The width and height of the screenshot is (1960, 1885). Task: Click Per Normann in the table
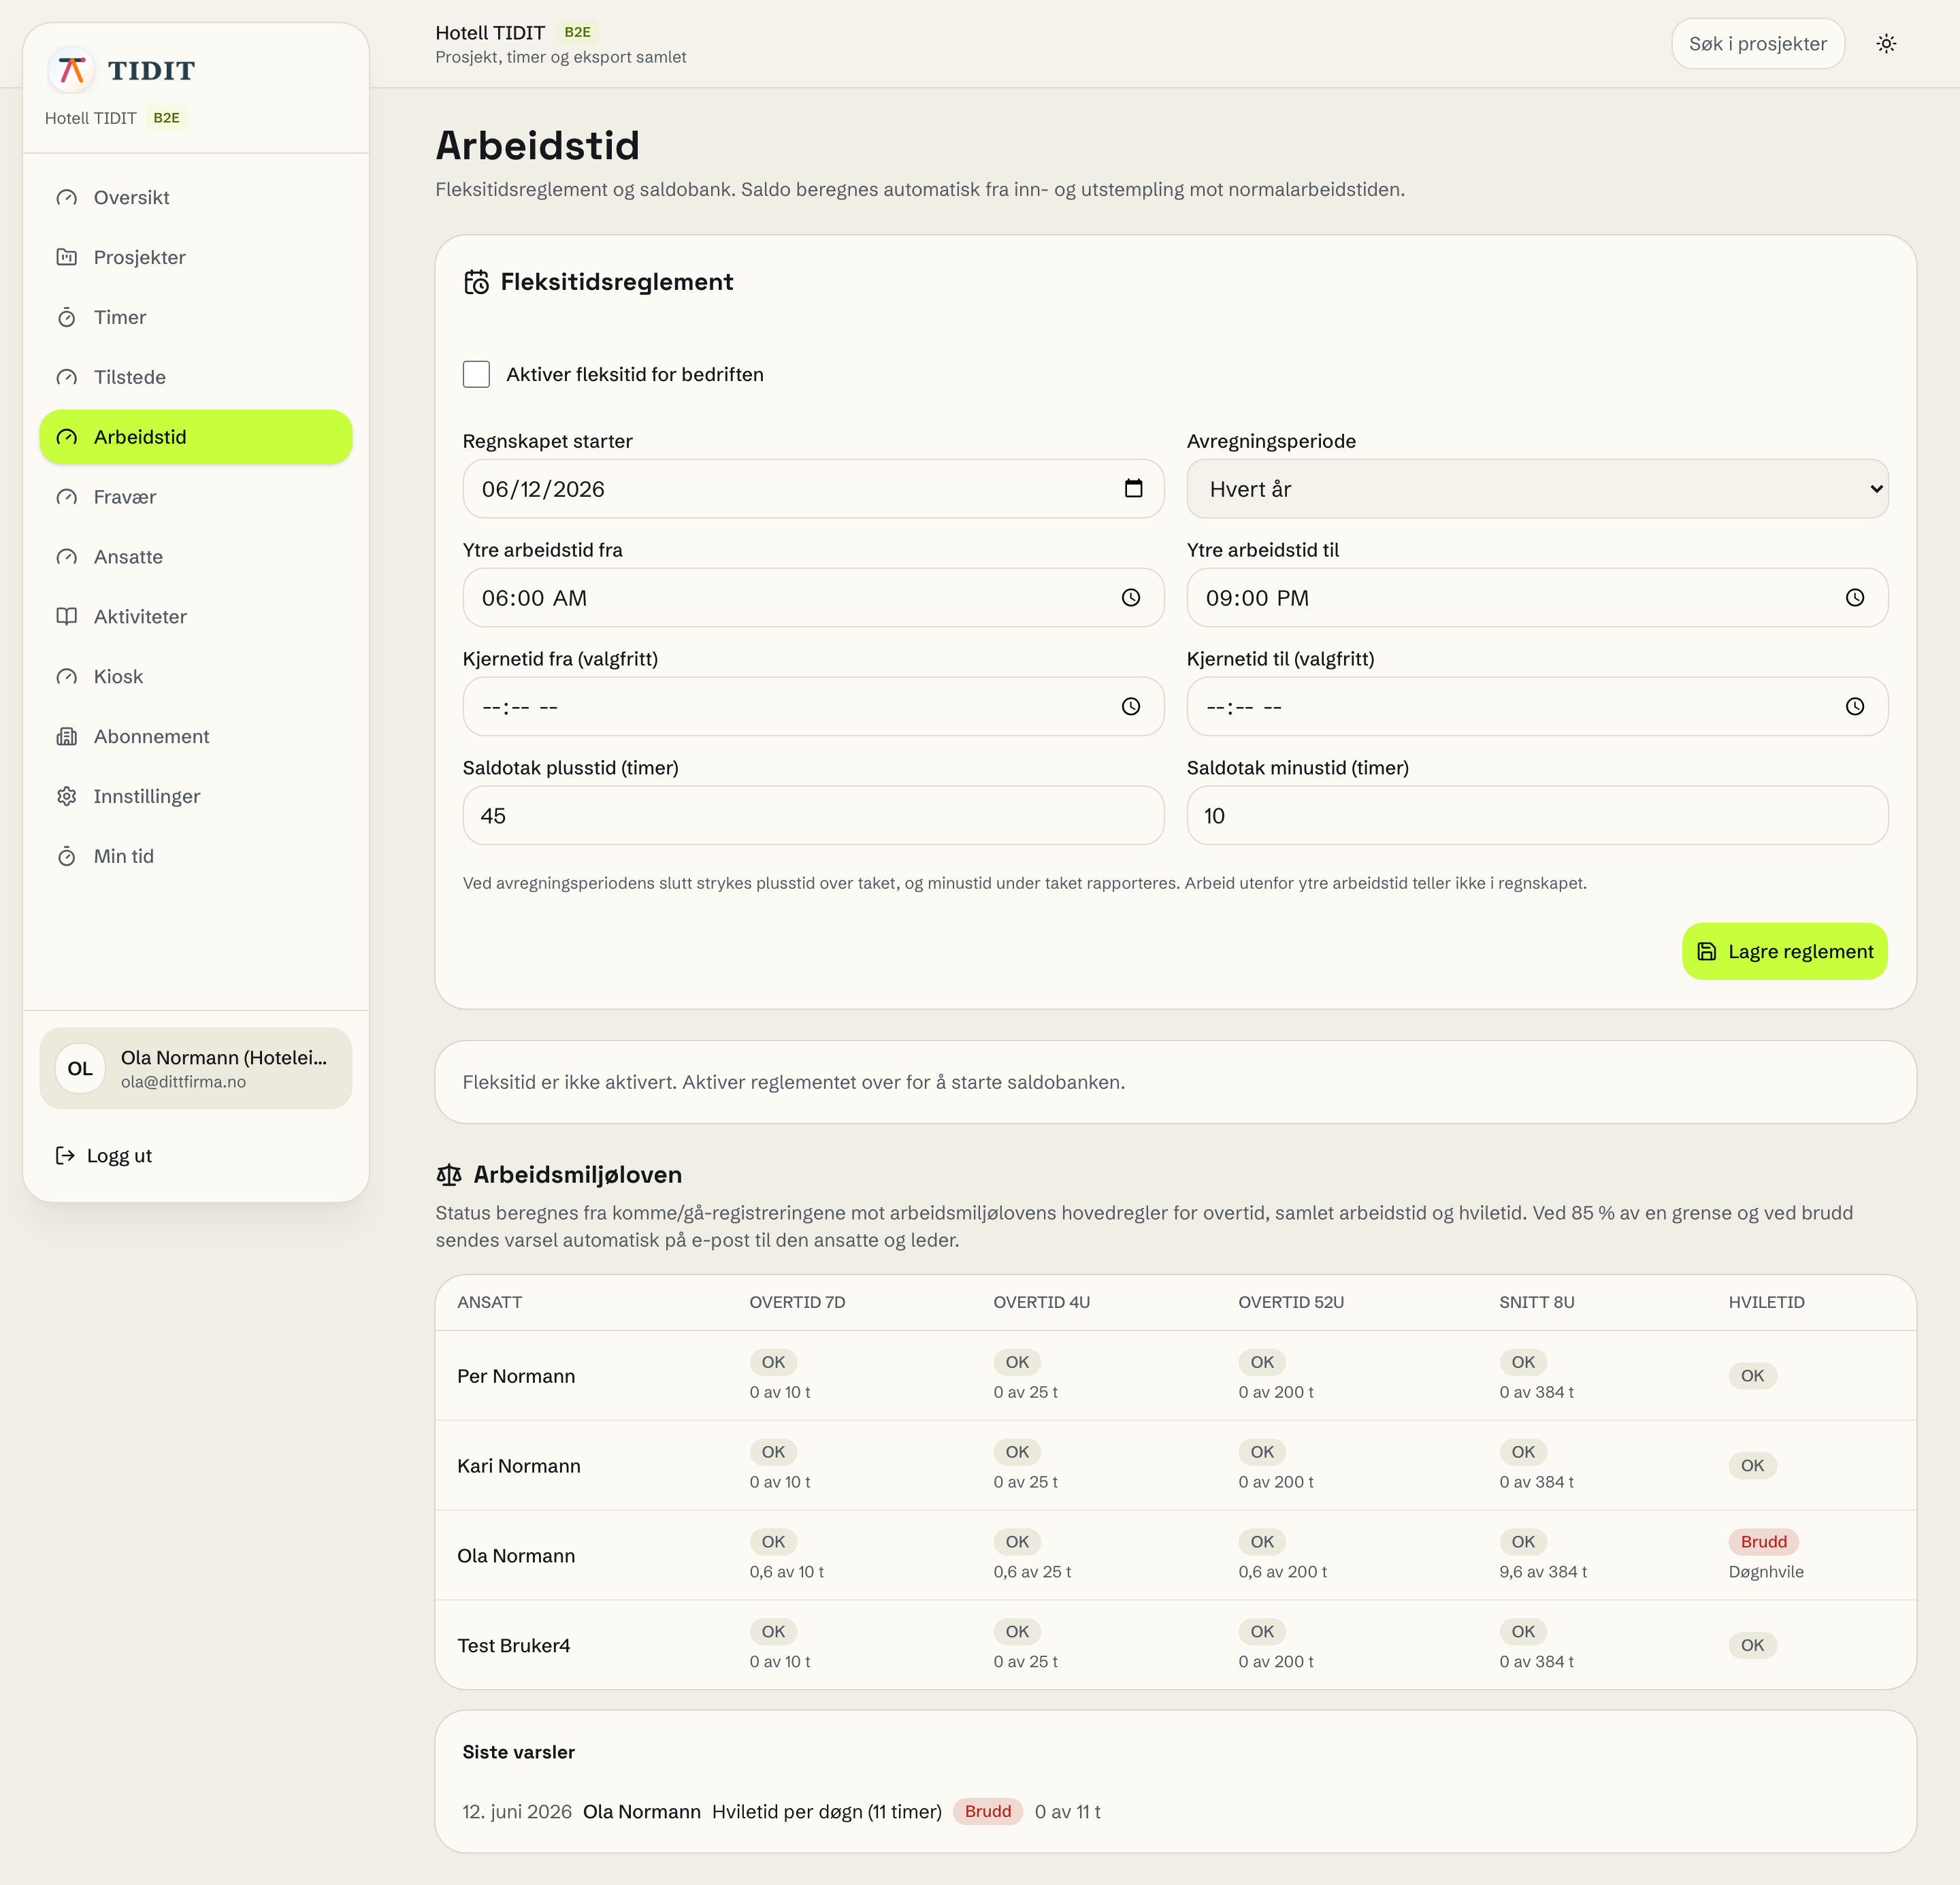[516, 1376]
